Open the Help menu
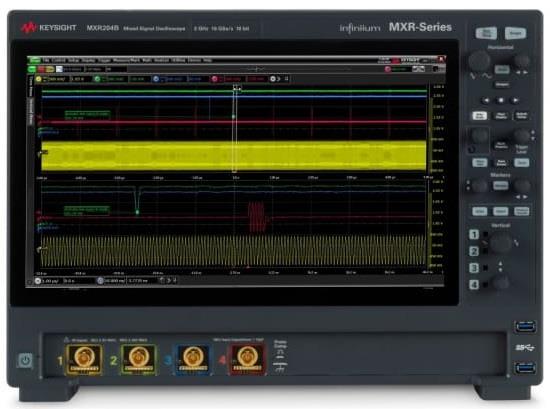Screen dimensions: 550x409 (208, 60)
